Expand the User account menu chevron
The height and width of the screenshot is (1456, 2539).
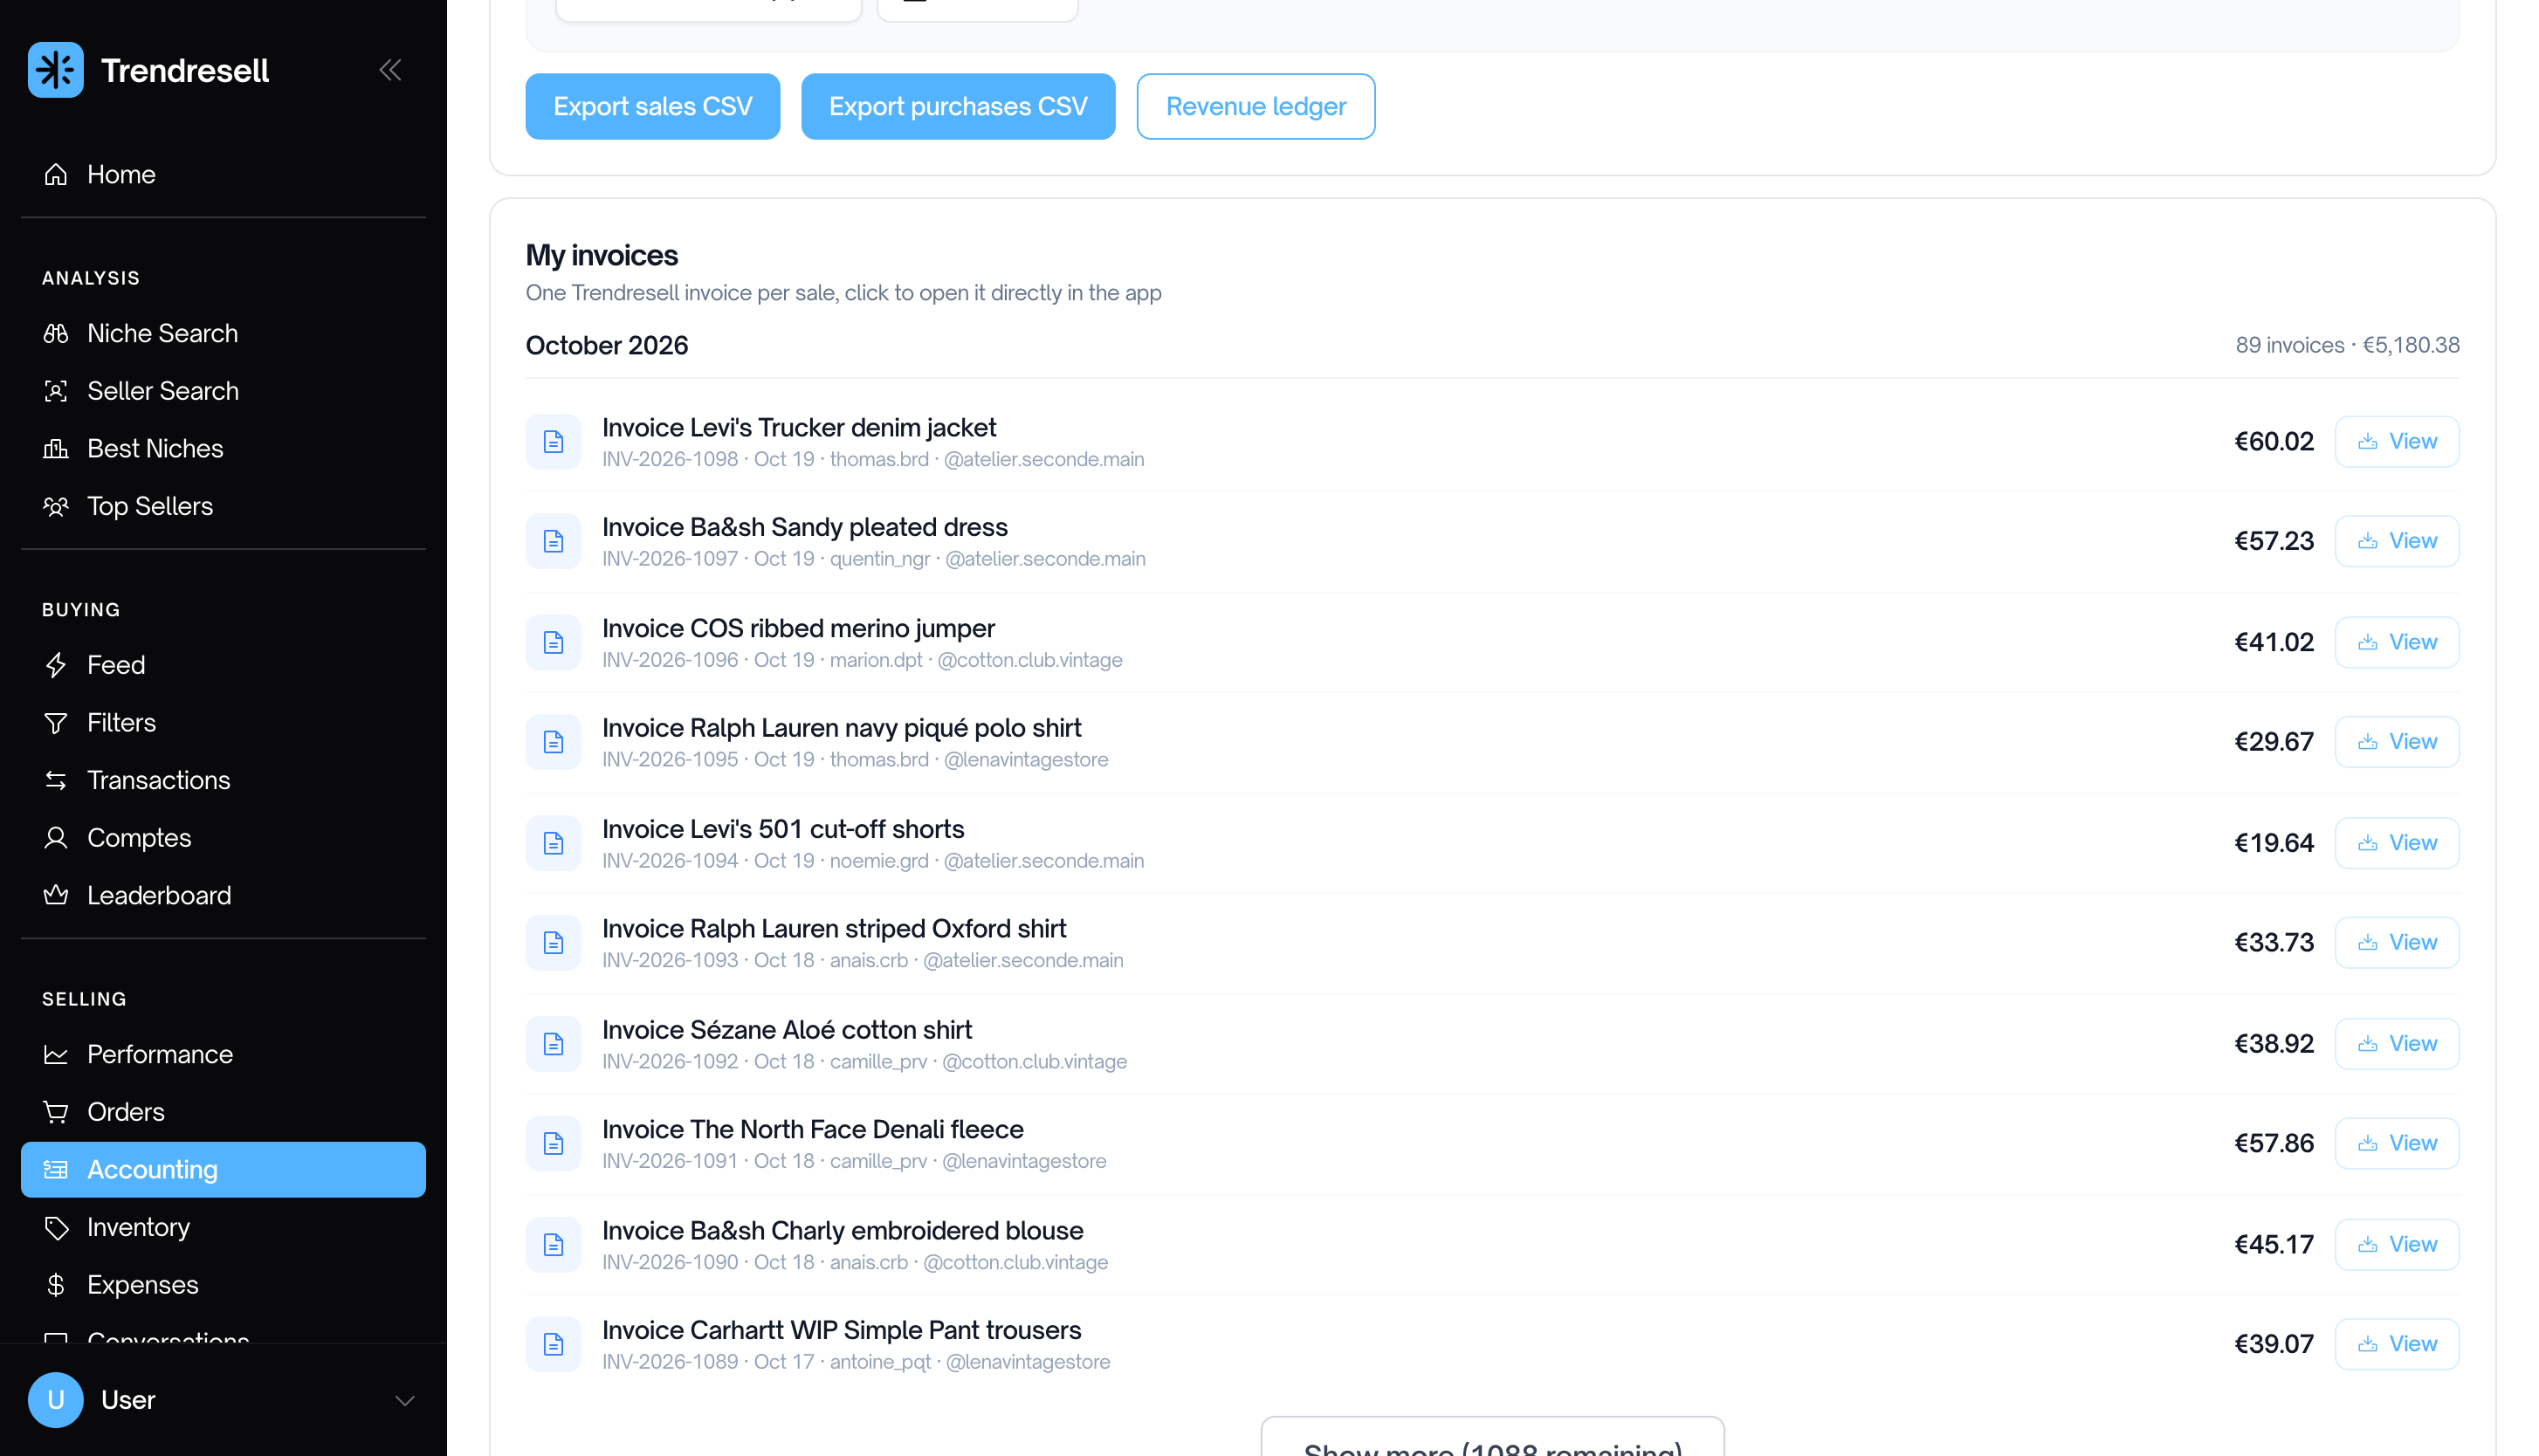tap(405, 1400)
